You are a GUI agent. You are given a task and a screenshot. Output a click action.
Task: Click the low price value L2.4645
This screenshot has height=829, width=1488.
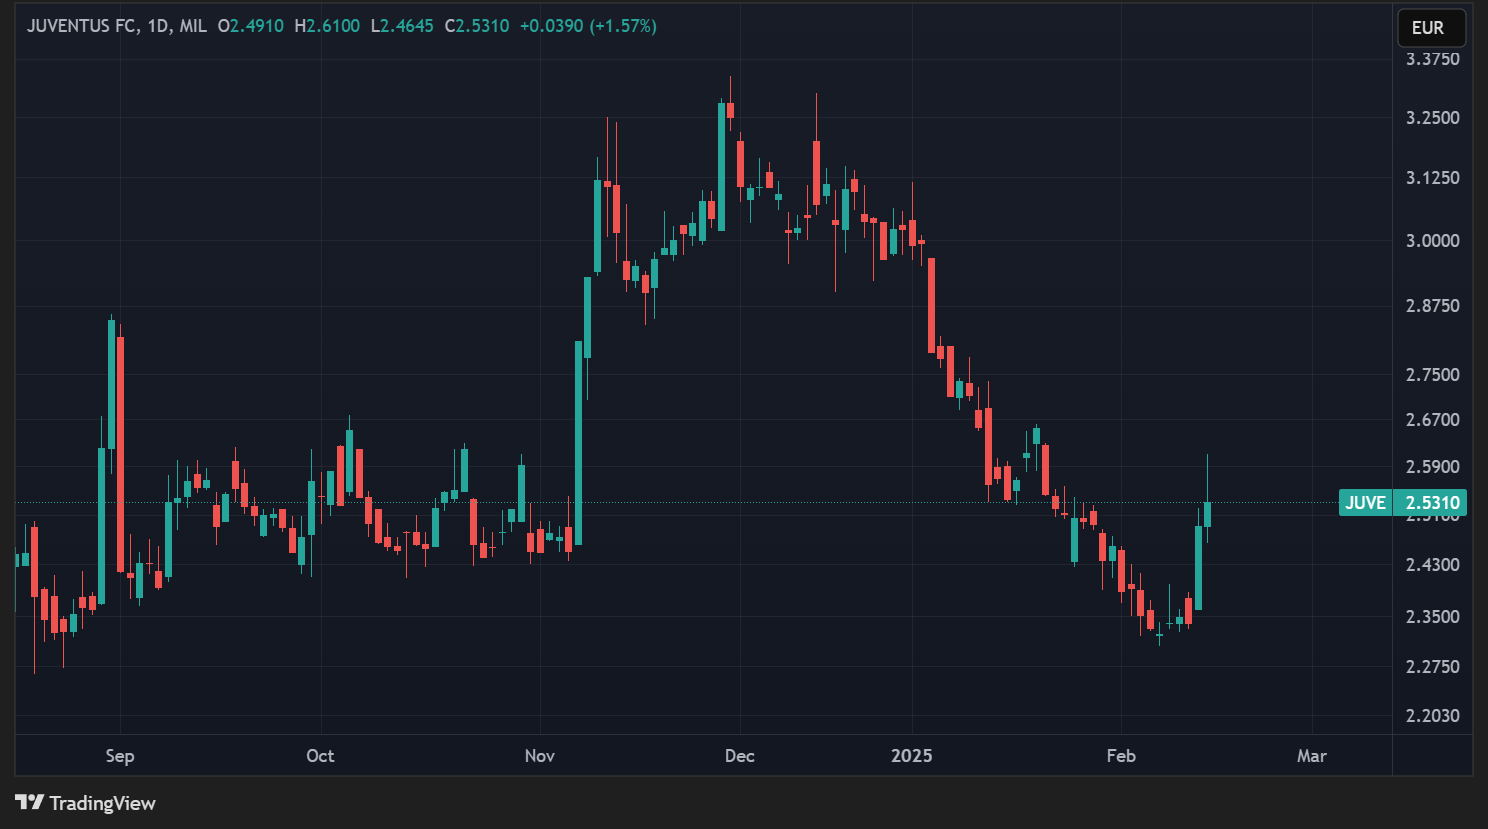pos(402,26)
